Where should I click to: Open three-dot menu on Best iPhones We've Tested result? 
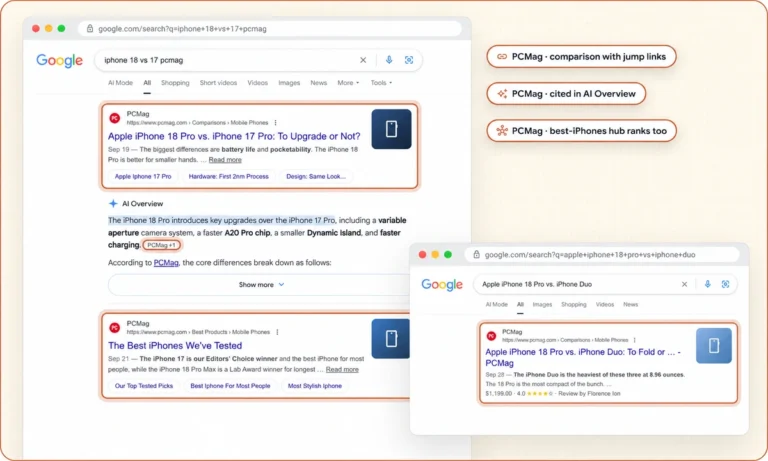tap(277, 332)
